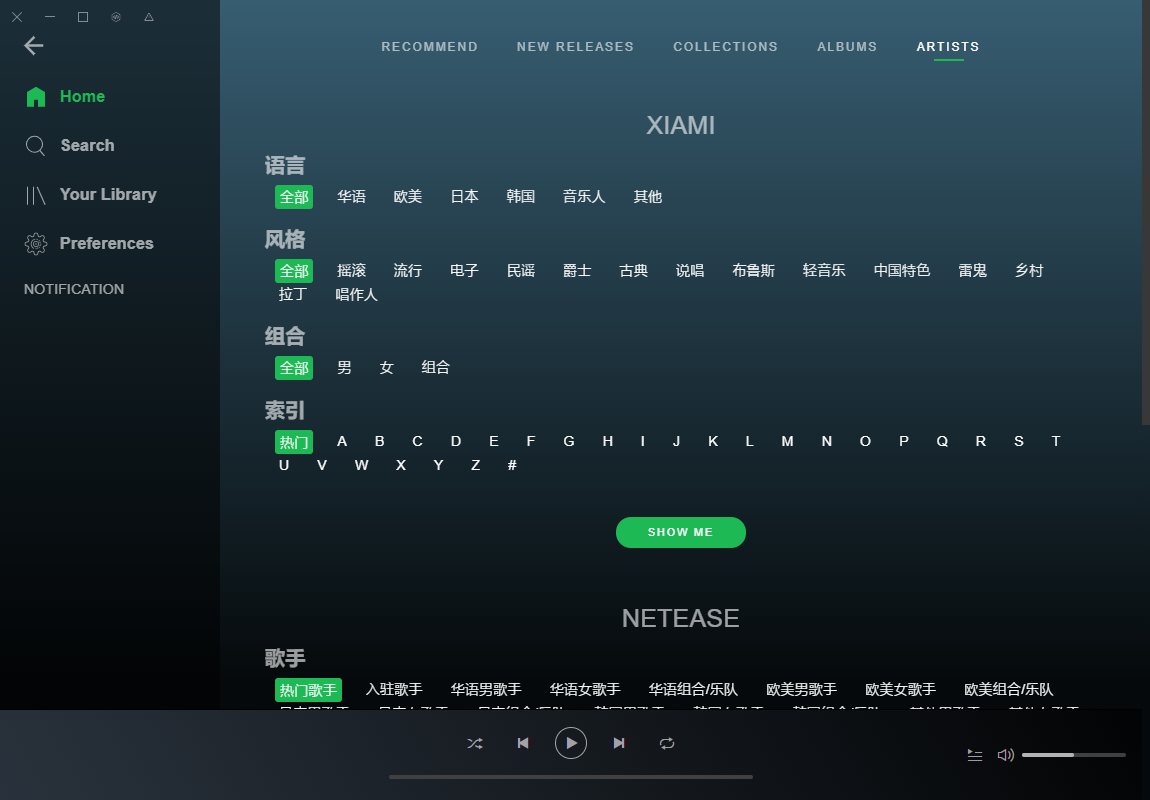Choose 唱作人 style filter
This screenshot has height=800, width=1150.
tap(356, 294)
